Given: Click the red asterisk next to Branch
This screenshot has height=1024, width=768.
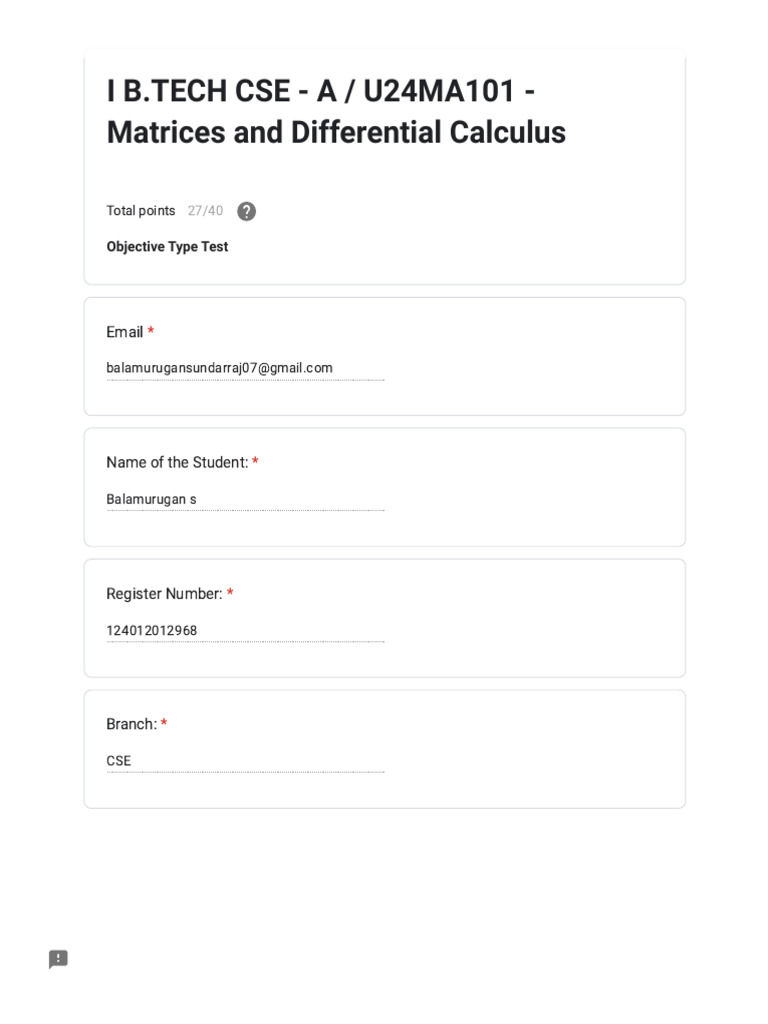Looking at the screenshot, I should pyautogui.click(x=164, y=723).
